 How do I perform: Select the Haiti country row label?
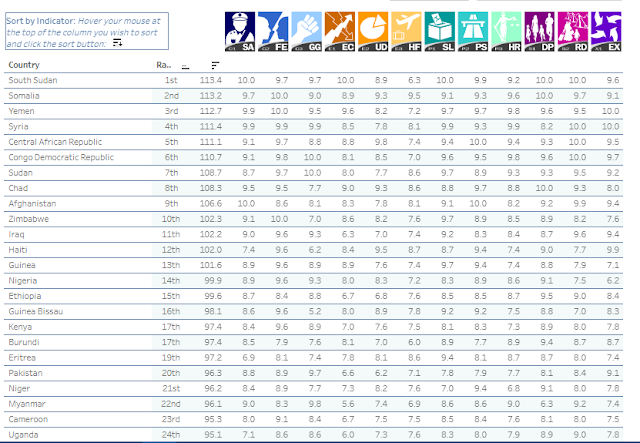click(18, 250)
